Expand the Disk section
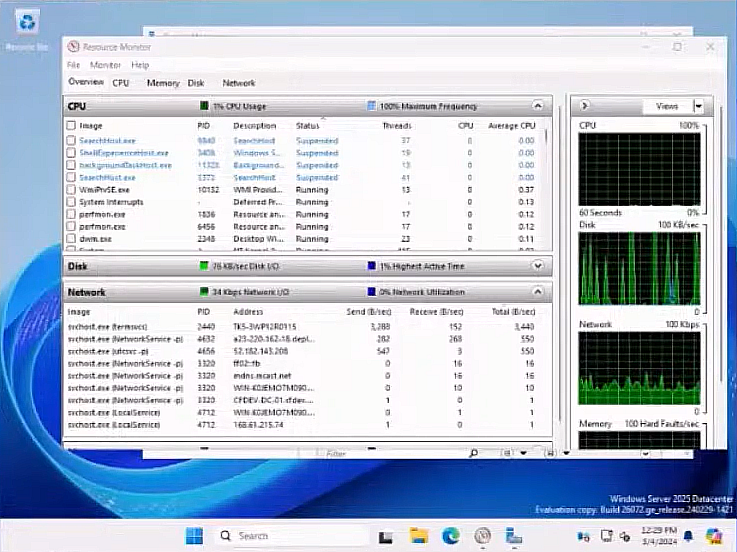Viewport: 737px width, 552px height. [x=538, y=266]
